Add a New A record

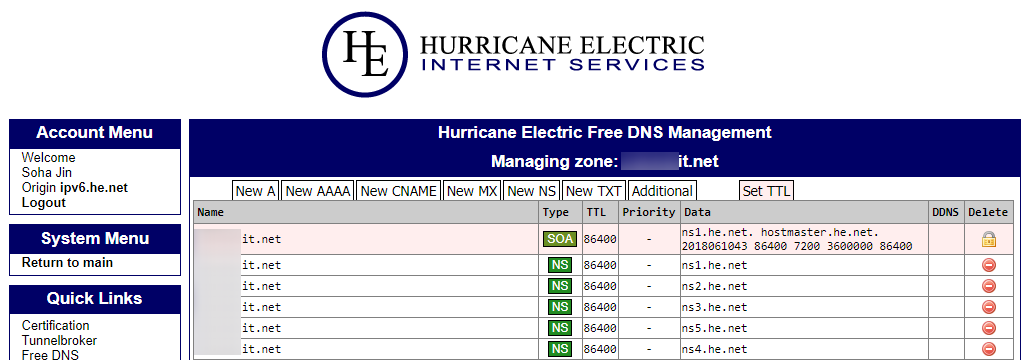[256, 191]
